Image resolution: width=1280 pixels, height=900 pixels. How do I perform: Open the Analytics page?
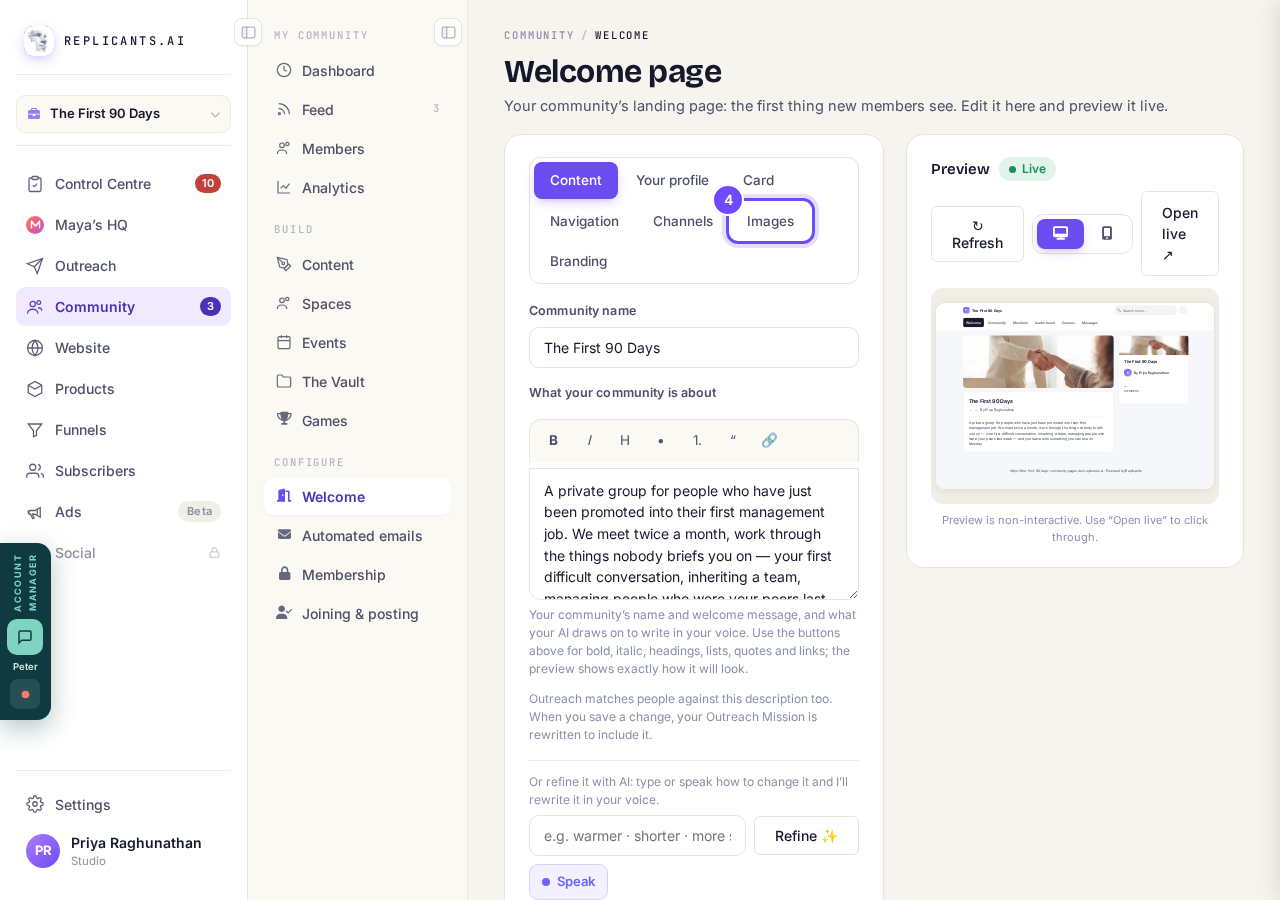[x=357, y=188]
